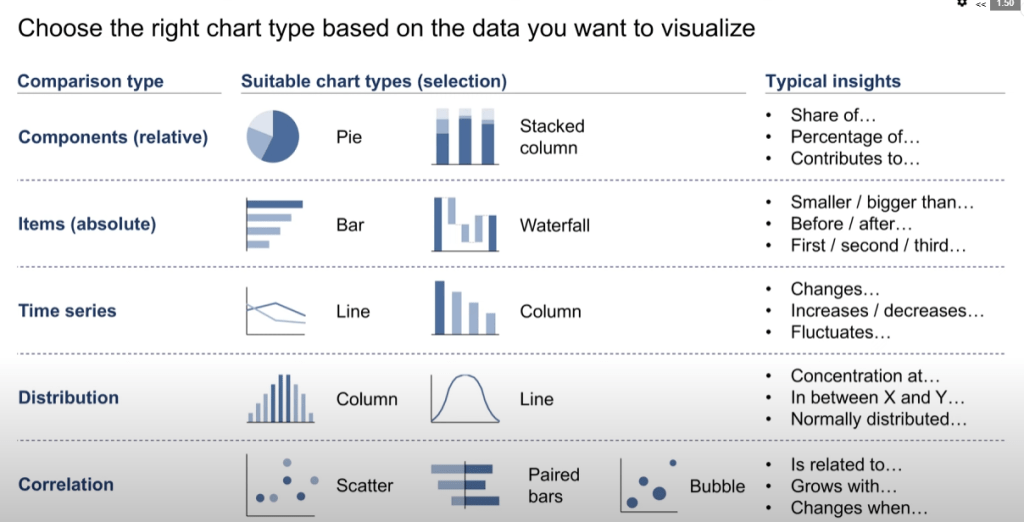1024x522 pixels.
Task: Click the 1.50 playback speed badge
Action: click(1004, 5)
